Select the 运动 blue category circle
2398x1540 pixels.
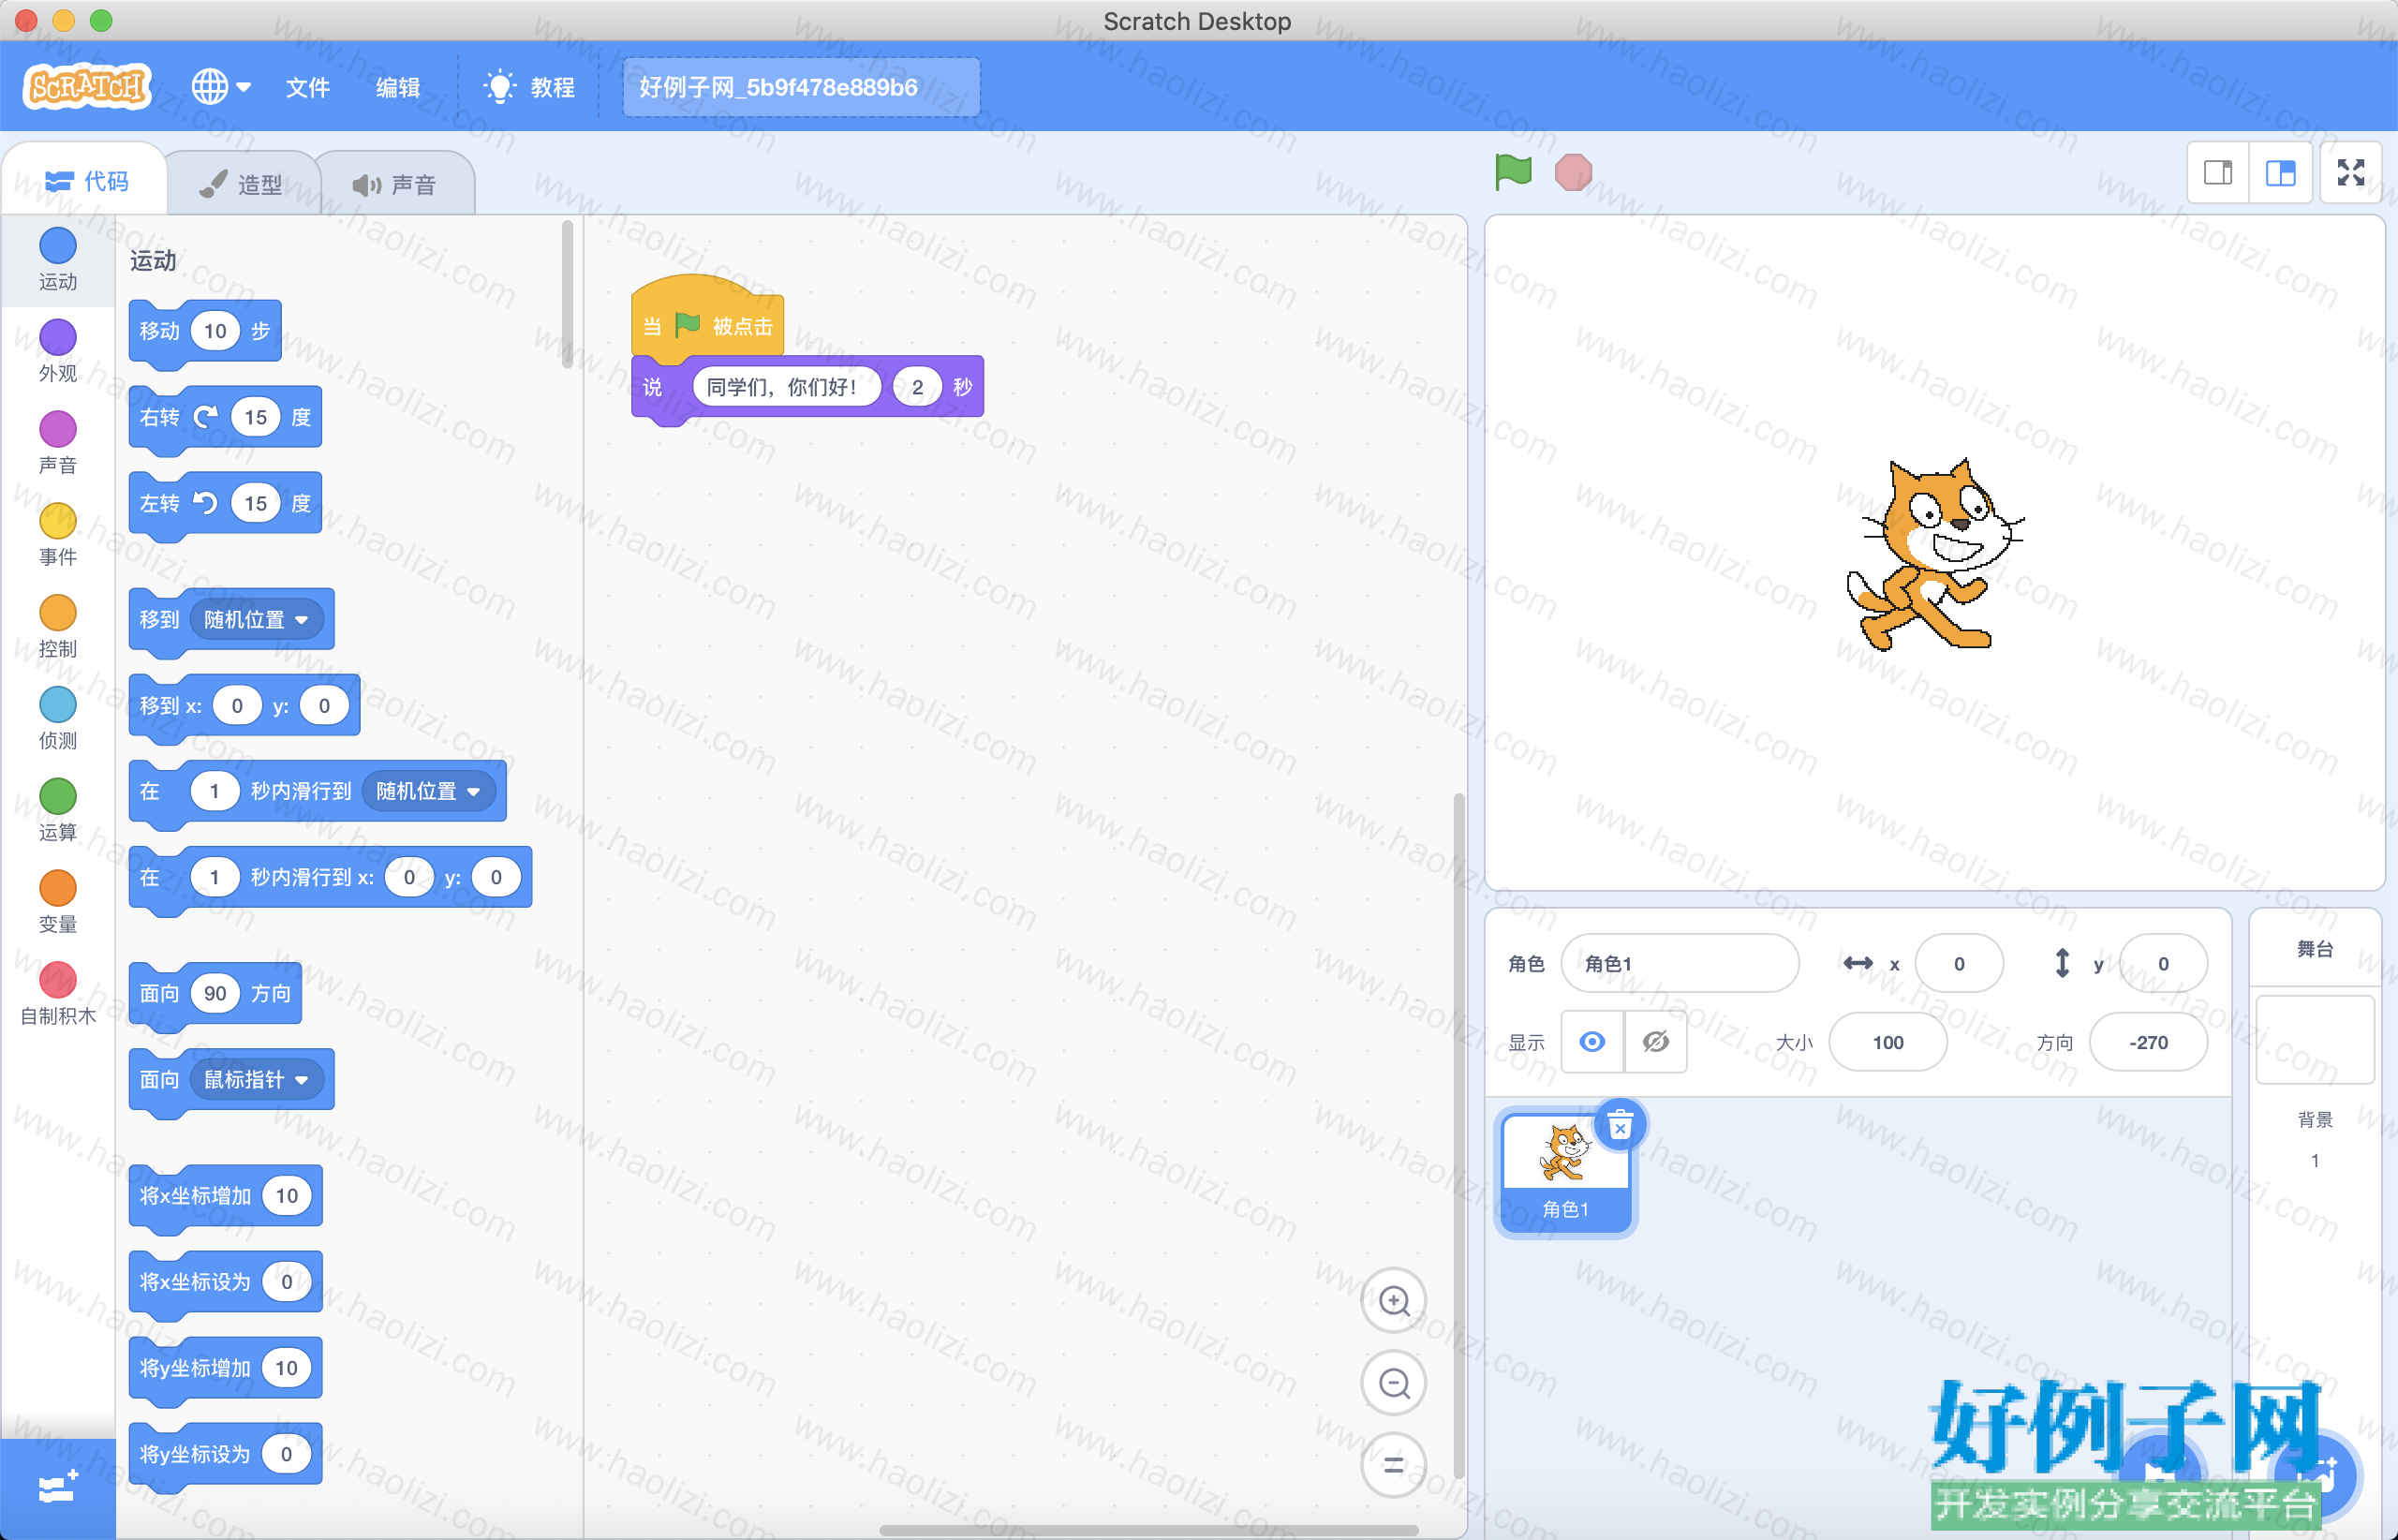click(58, 246)
